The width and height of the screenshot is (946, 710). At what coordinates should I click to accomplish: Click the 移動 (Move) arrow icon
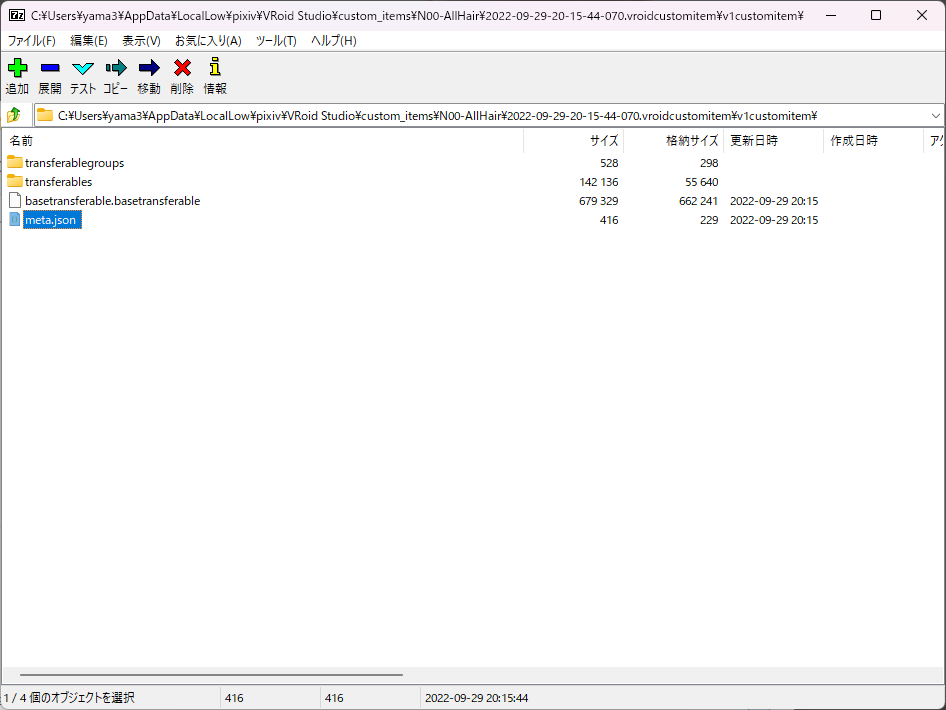149,68
